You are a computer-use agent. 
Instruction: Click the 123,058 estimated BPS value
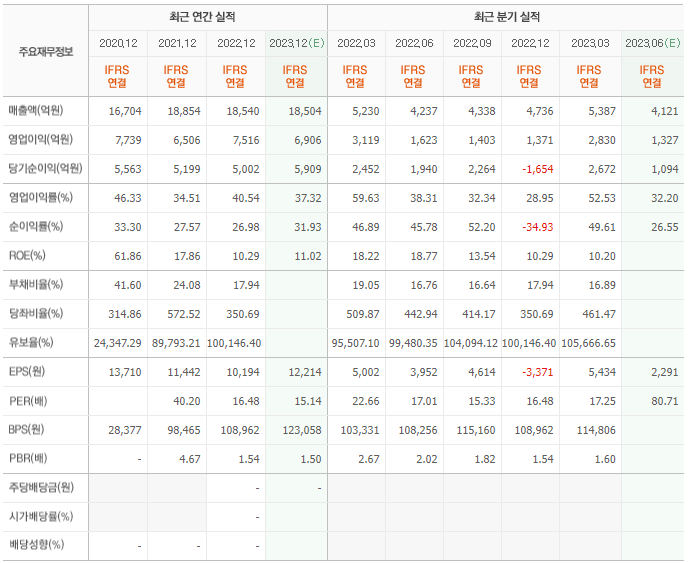point(302,430)
